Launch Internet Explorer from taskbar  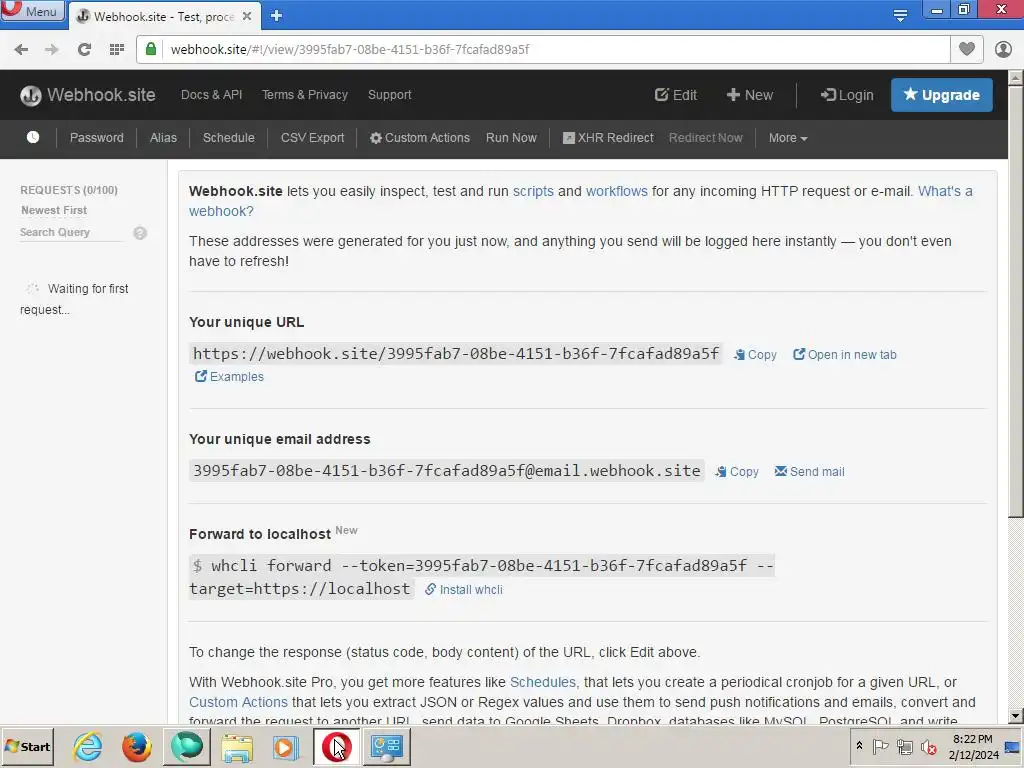tap(88, 746)
